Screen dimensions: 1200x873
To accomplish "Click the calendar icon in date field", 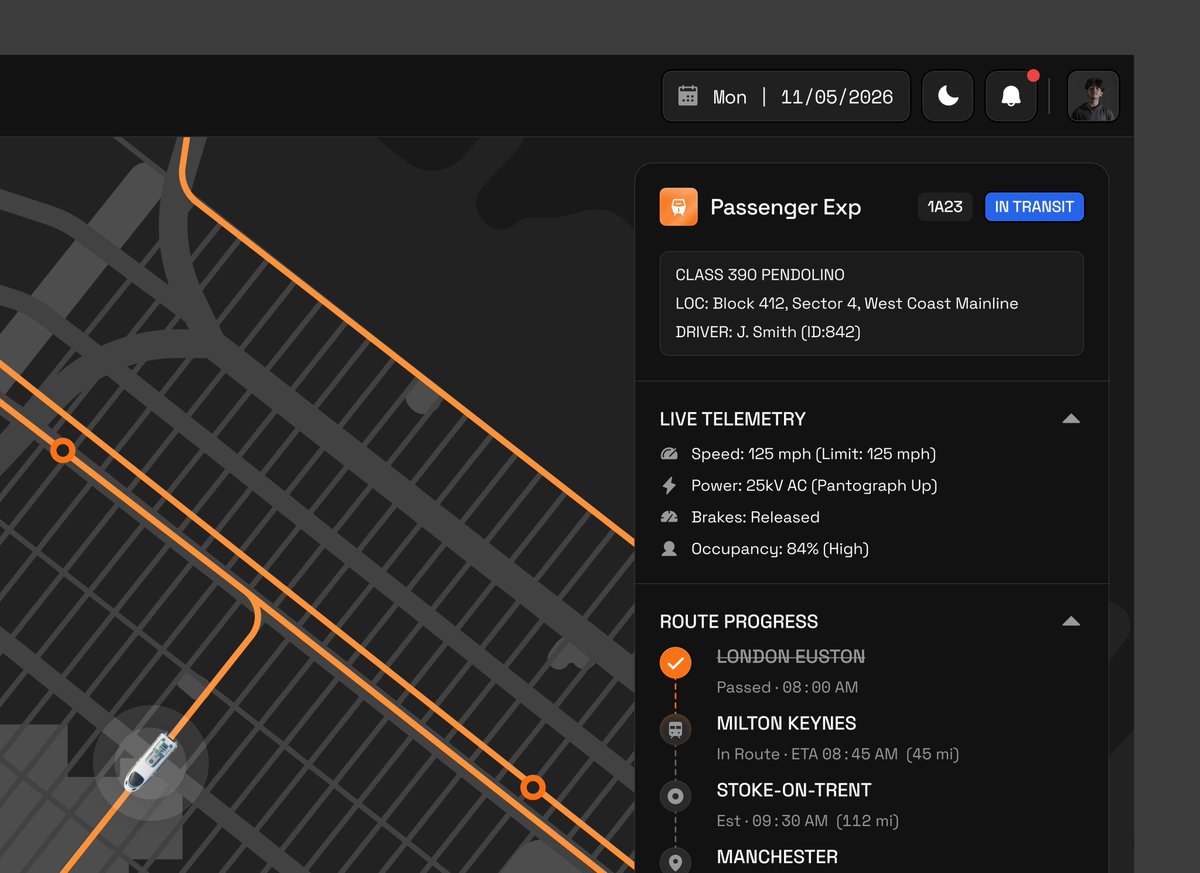I will [688, 96].
